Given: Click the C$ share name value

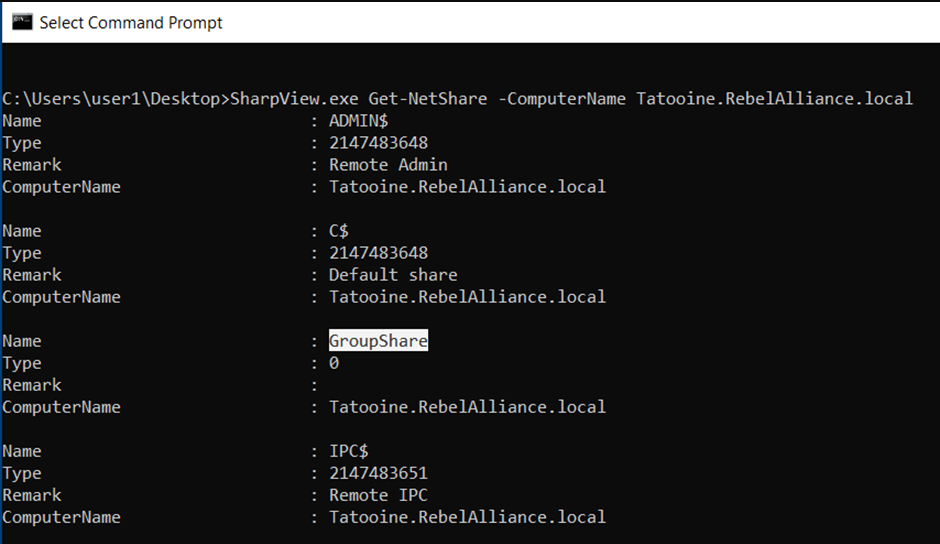Looking at the screenshot, I should (x=339, y=231).
